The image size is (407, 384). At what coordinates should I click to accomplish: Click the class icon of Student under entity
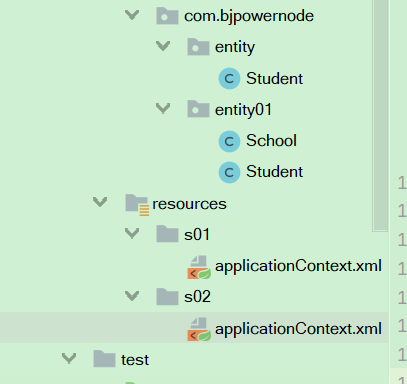point(229,79)
